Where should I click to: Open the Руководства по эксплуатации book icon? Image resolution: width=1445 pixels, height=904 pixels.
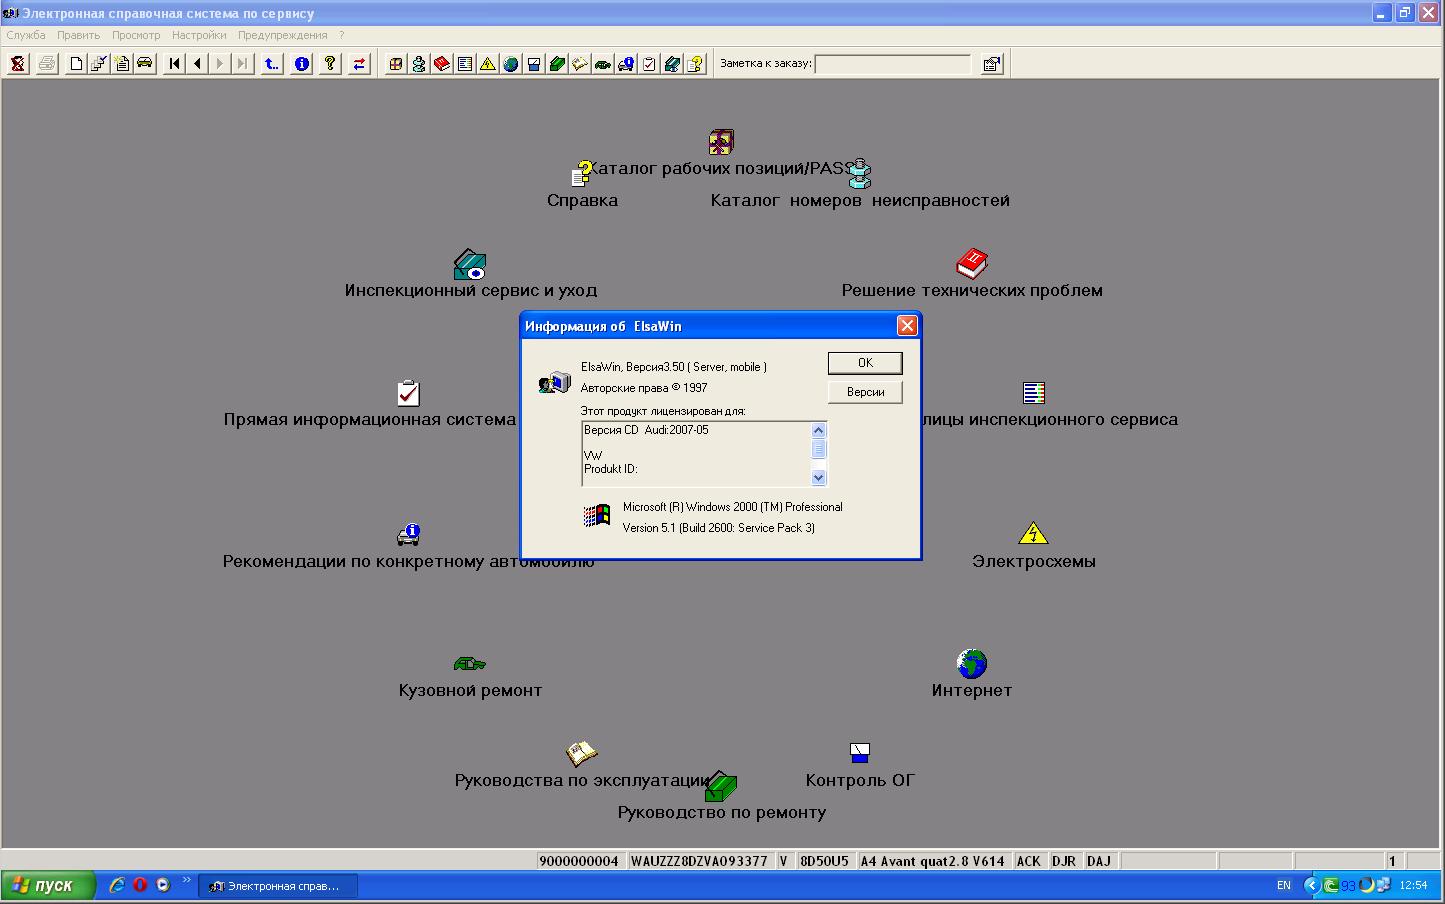tap(581, 752)
